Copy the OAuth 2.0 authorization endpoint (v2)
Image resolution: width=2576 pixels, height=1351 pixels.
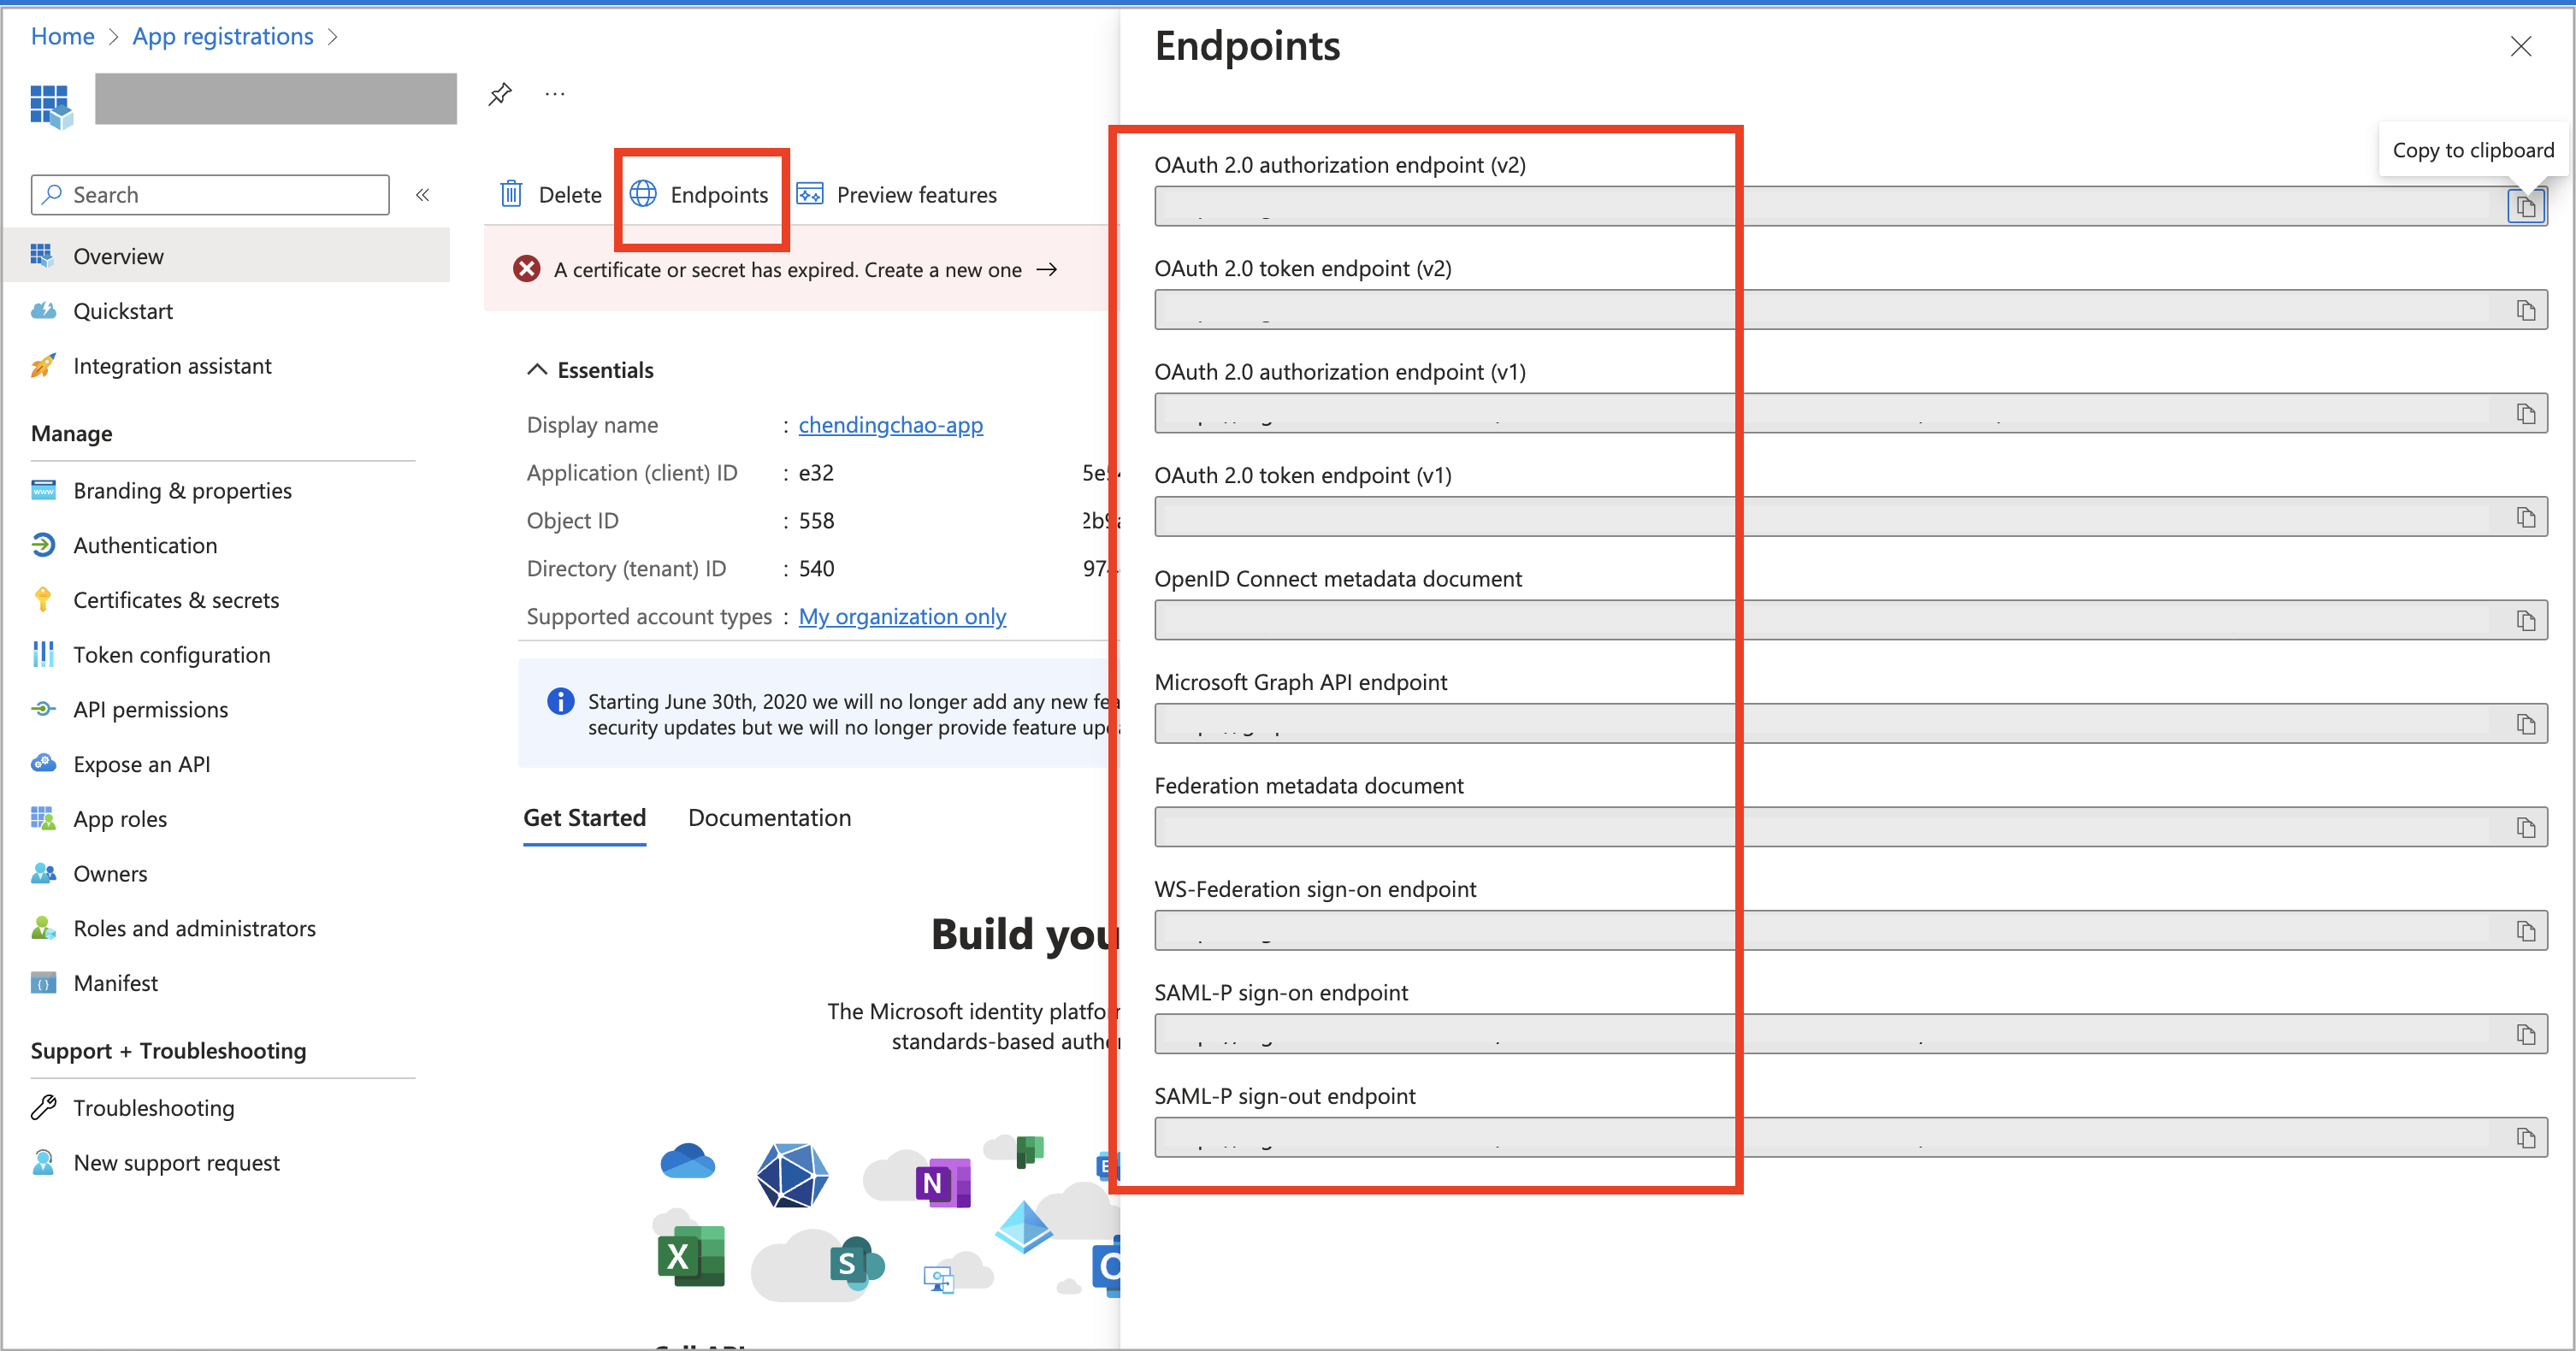tap(2526, 206)
